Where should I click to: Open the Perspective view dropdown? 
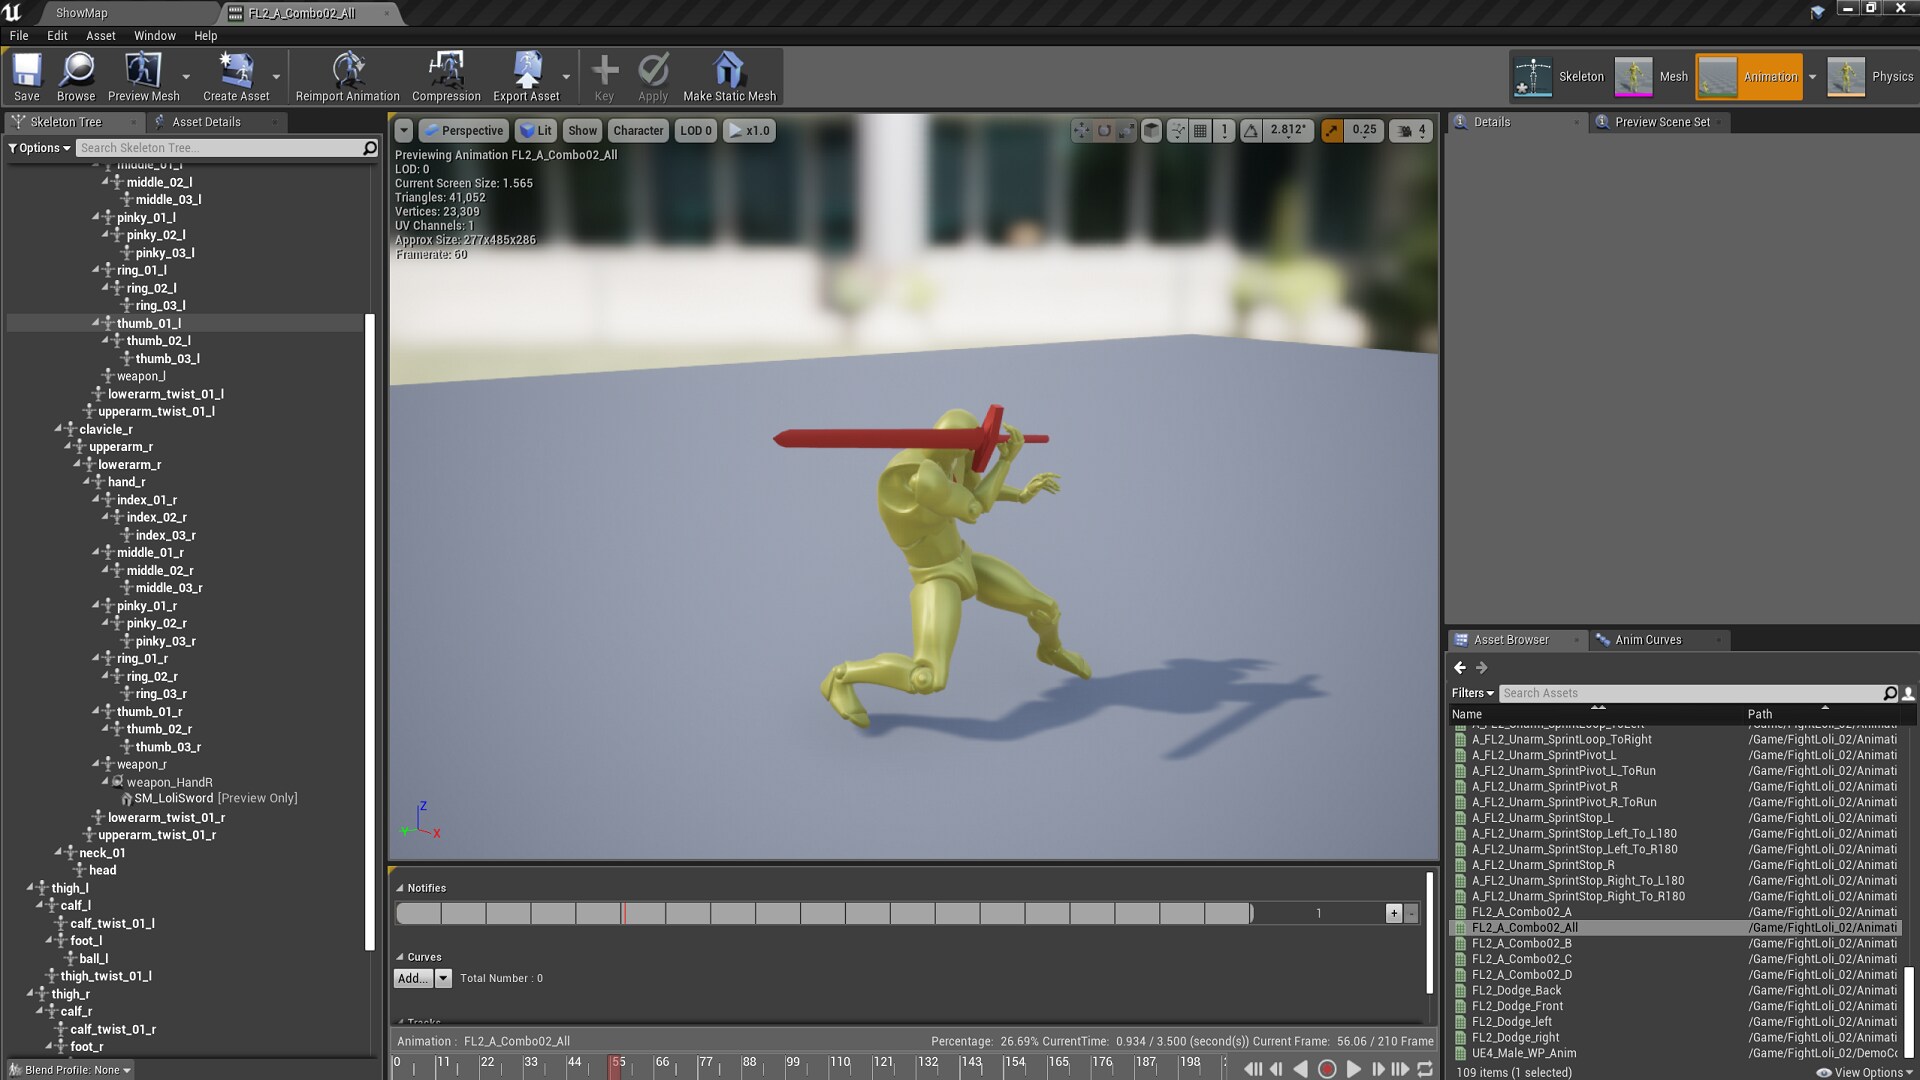tap(463, 130)
